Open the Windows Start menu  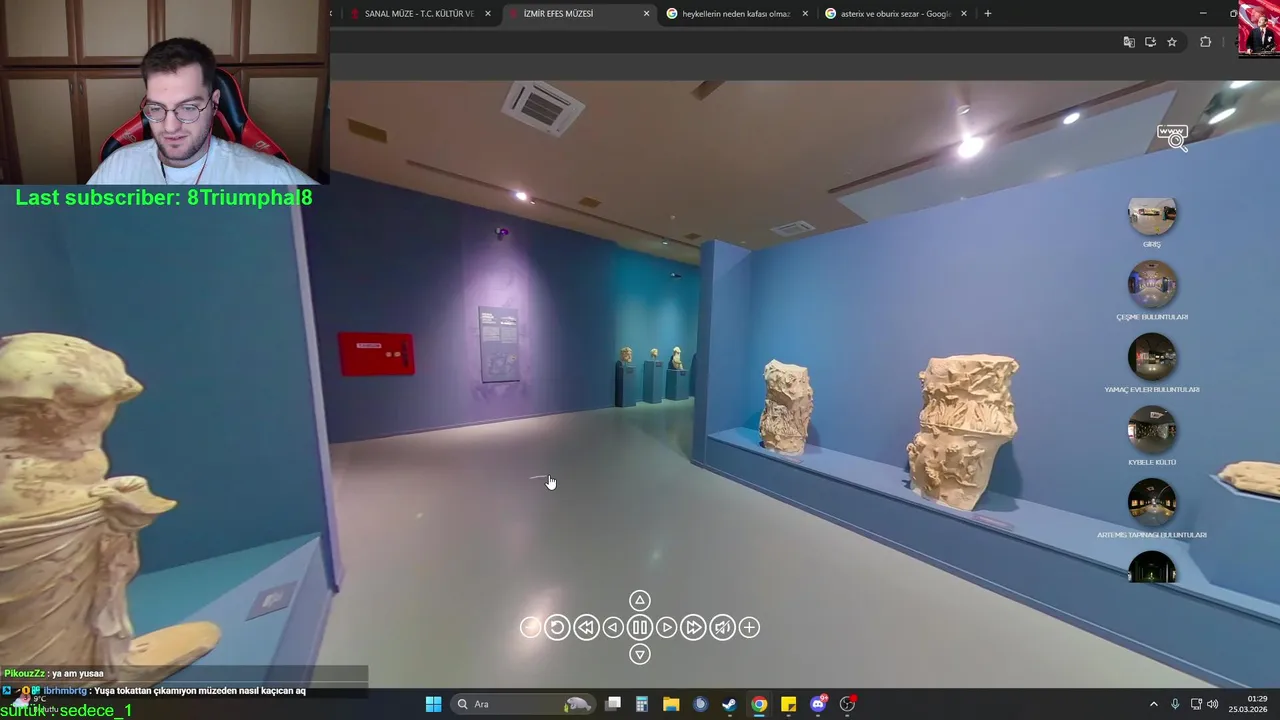pyautogui.click(x=433, y=704)
